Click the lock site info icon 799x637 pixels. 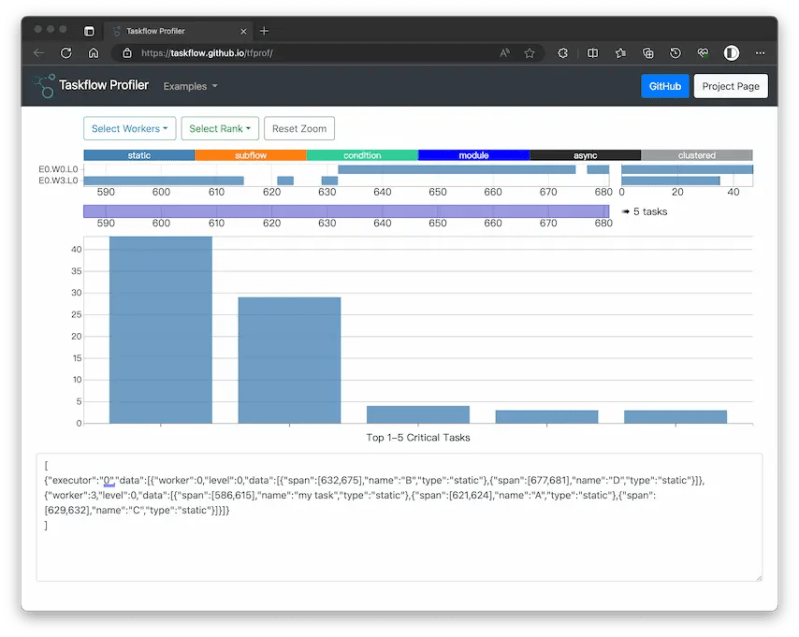[127, 53]
